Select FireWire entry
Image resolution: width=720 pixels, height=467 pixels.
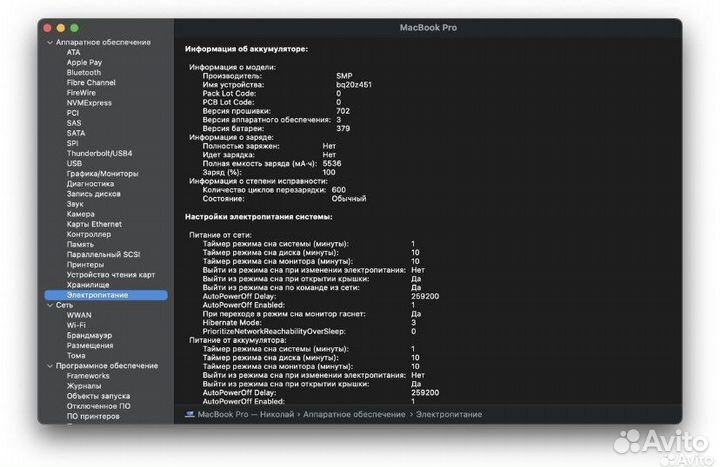click(x=81, y=93)
